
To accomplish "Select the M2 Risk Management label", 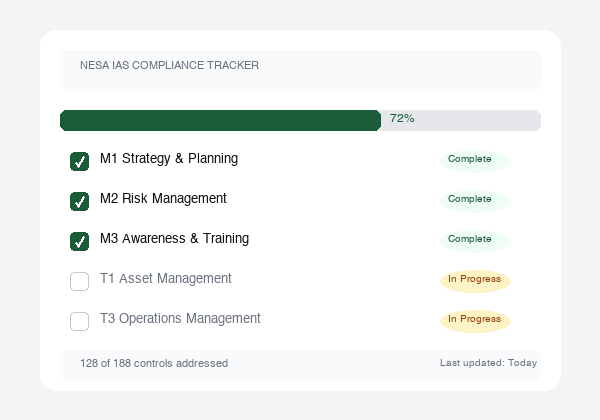I will click(163, 199).
